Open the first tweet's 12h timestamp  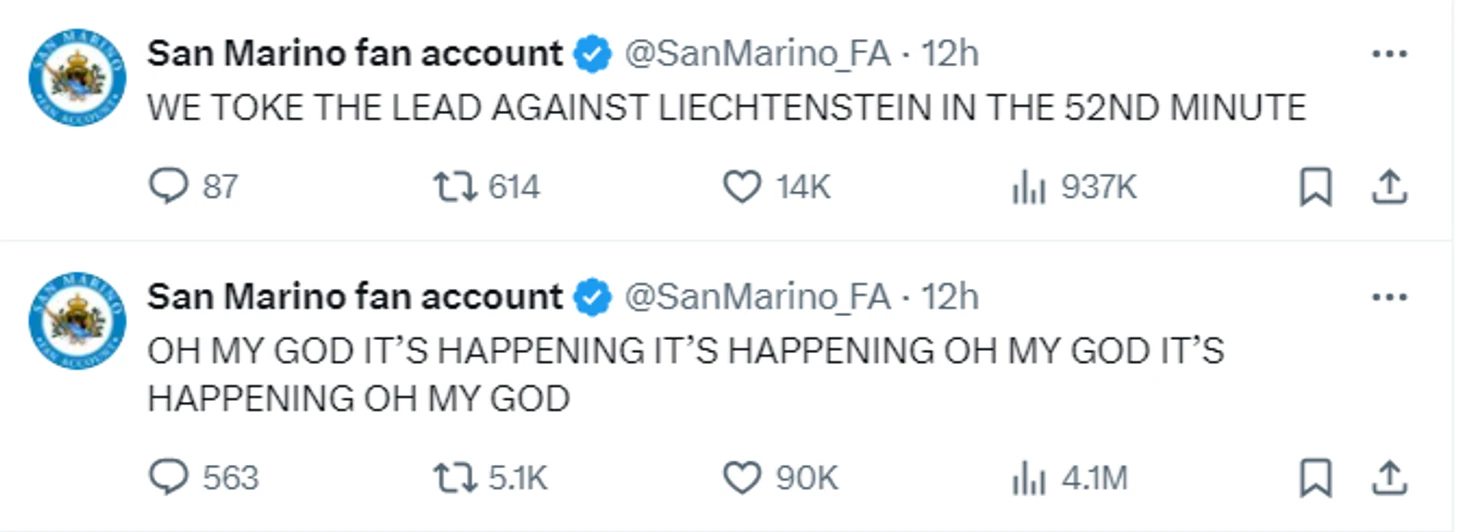pos(949,54)
